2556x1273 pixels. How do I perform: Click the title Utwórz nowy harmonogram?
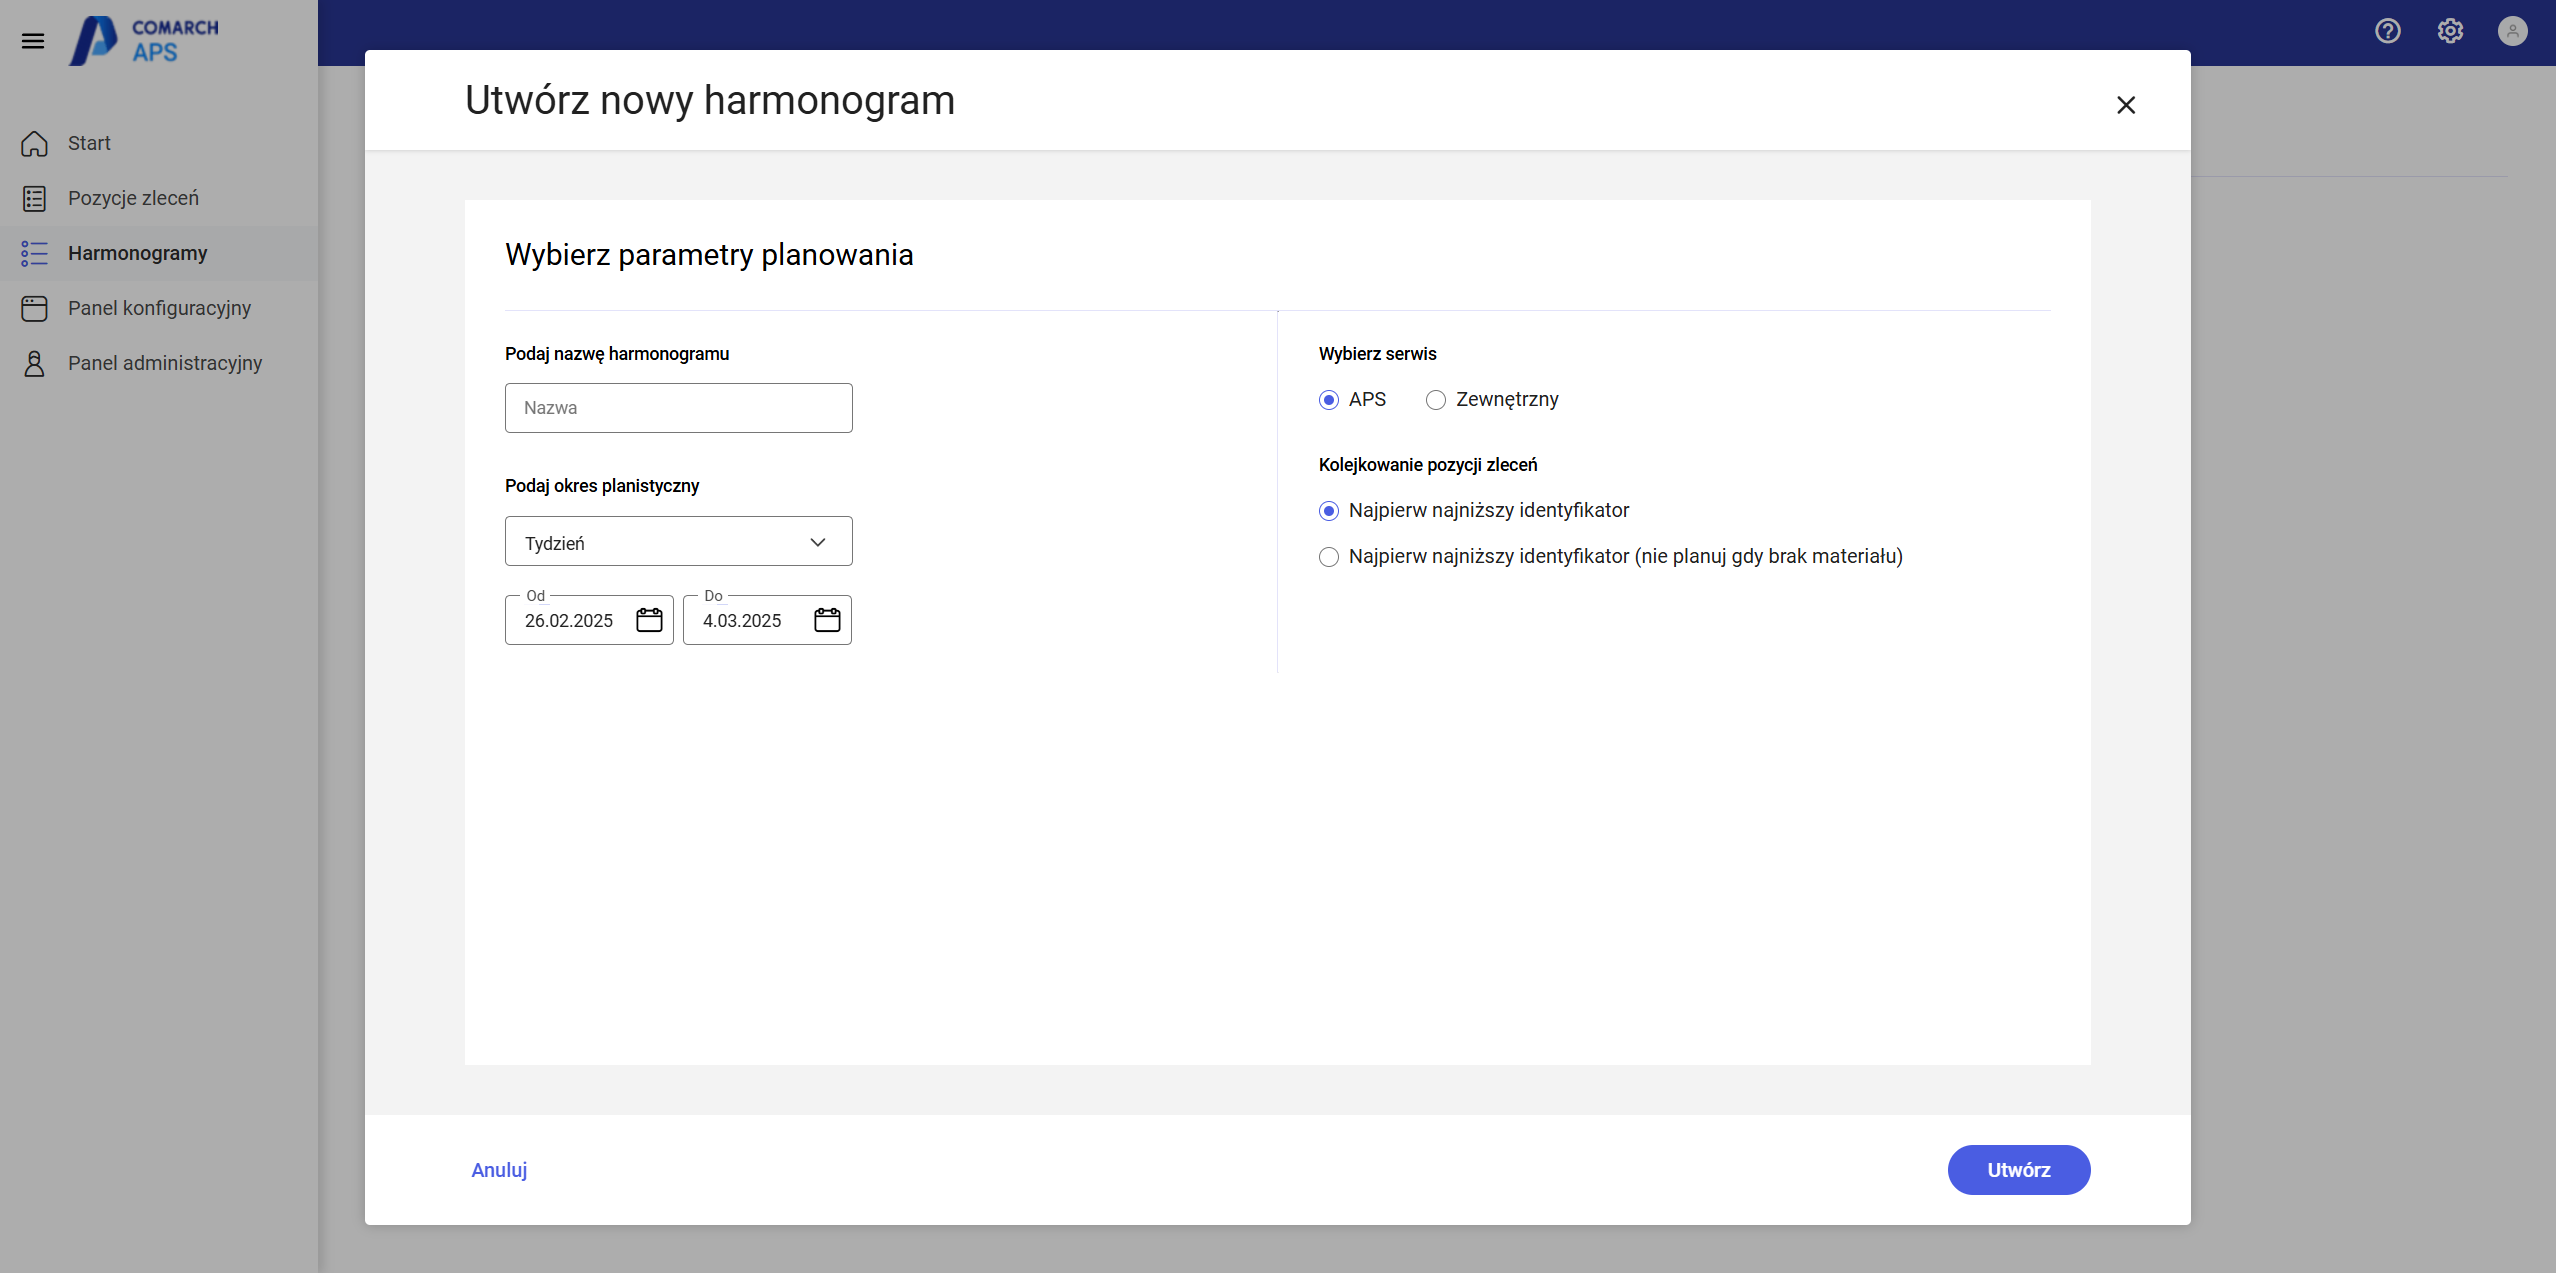click(x=710, y=100)
